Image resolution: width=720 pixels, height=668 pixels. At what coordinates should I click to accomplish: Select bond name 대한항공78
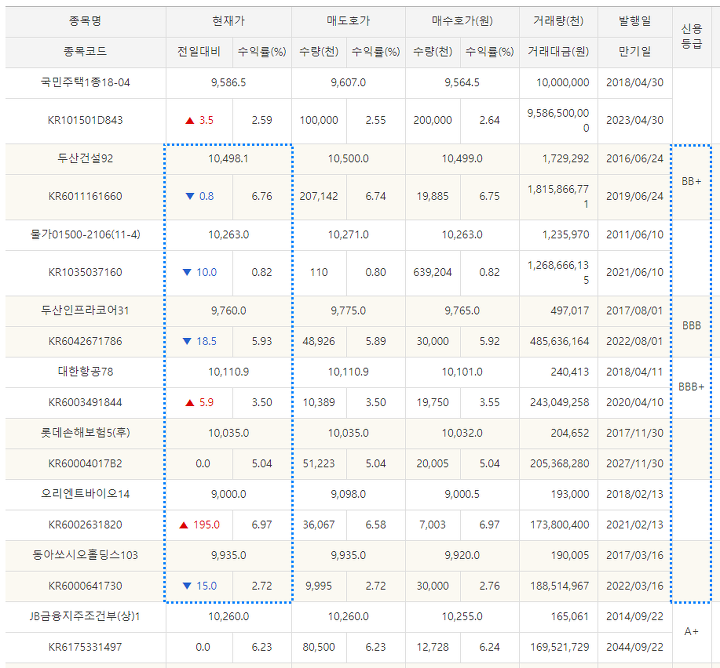click(x=85, y=371)
